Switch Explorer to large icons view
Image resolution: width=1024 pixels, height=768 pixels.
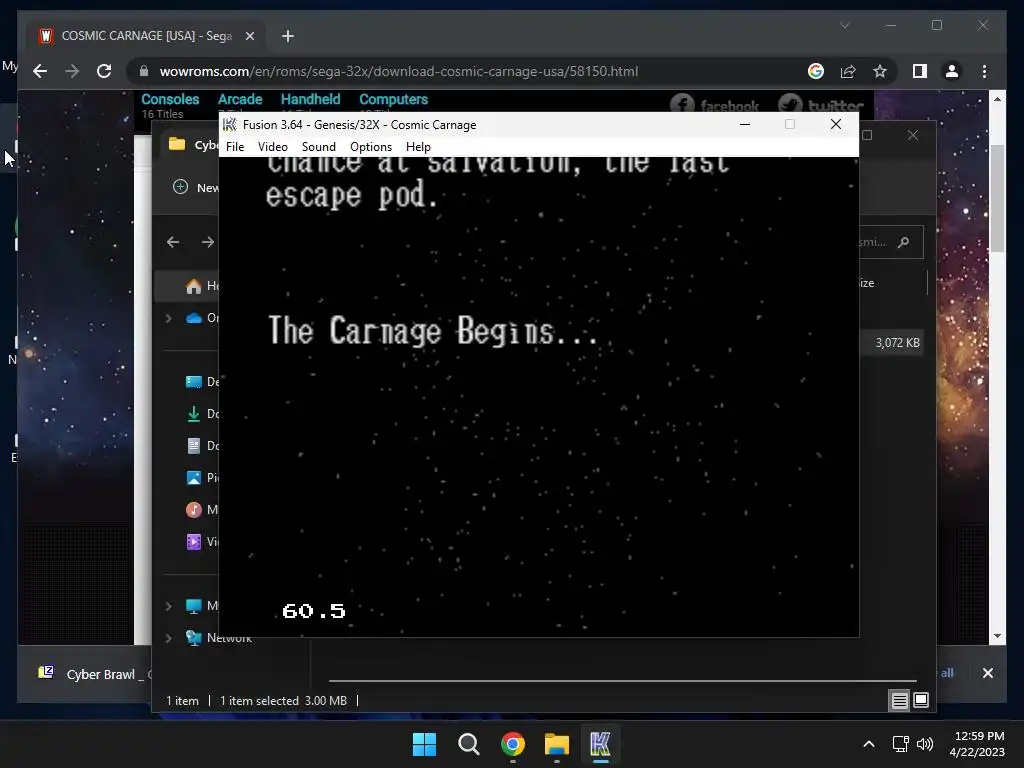pyautogui.click(x=921, y=701)
